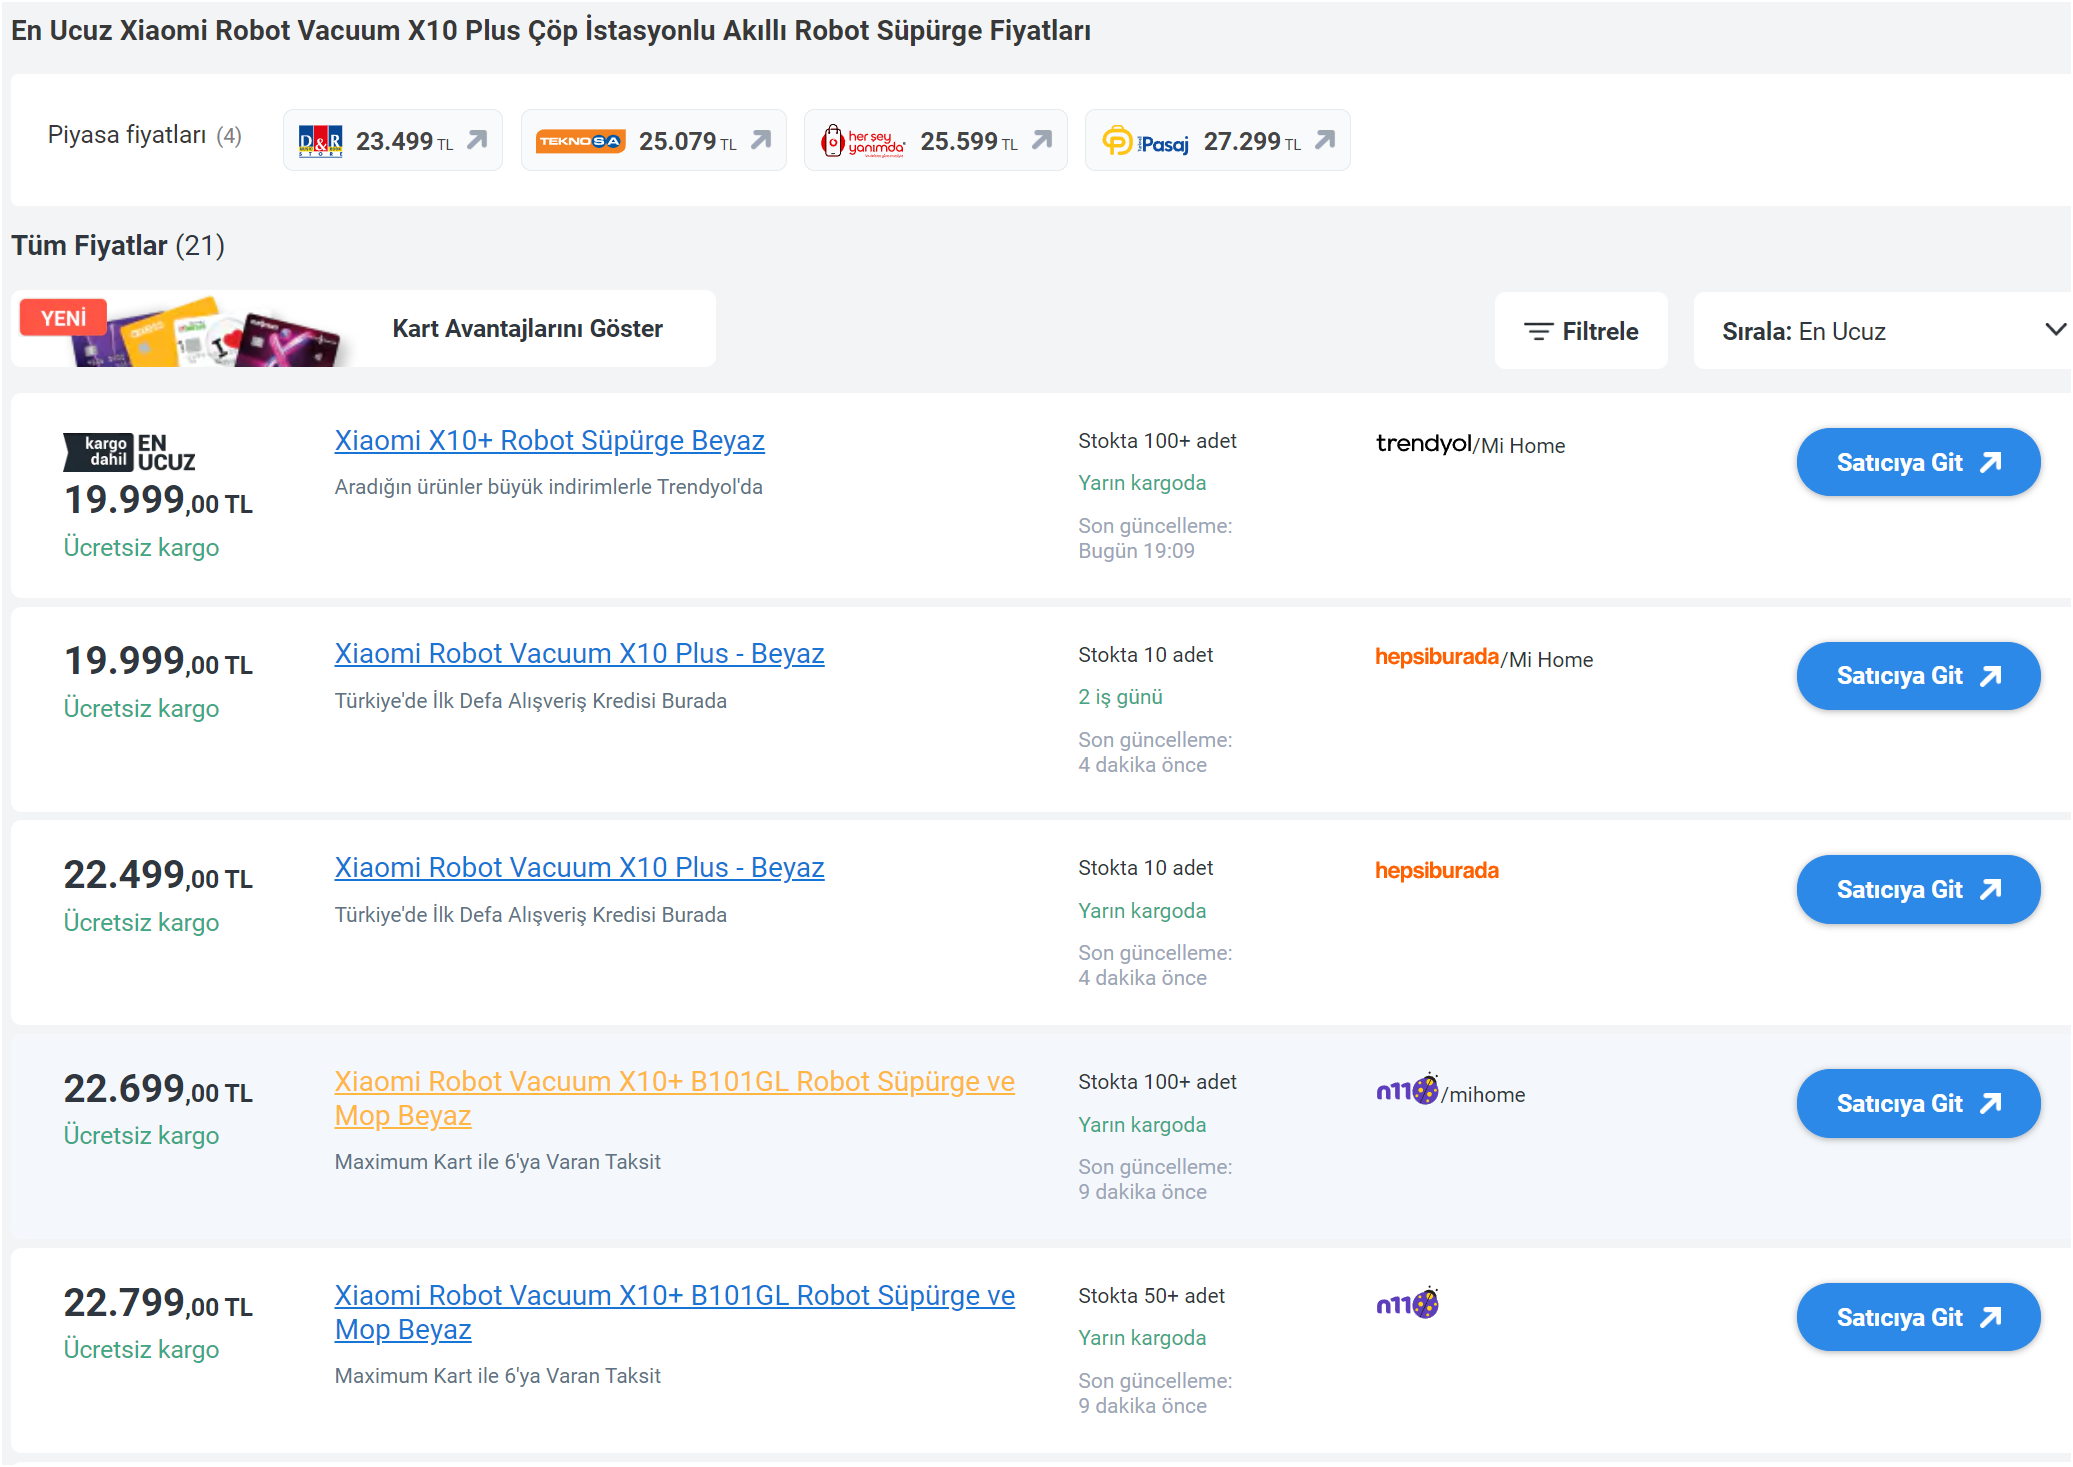Open n11/mihome X10+ B101GL Mop Beyaz link
The height and width of the screenshot is (1467, 2073).
(674, 1098)
